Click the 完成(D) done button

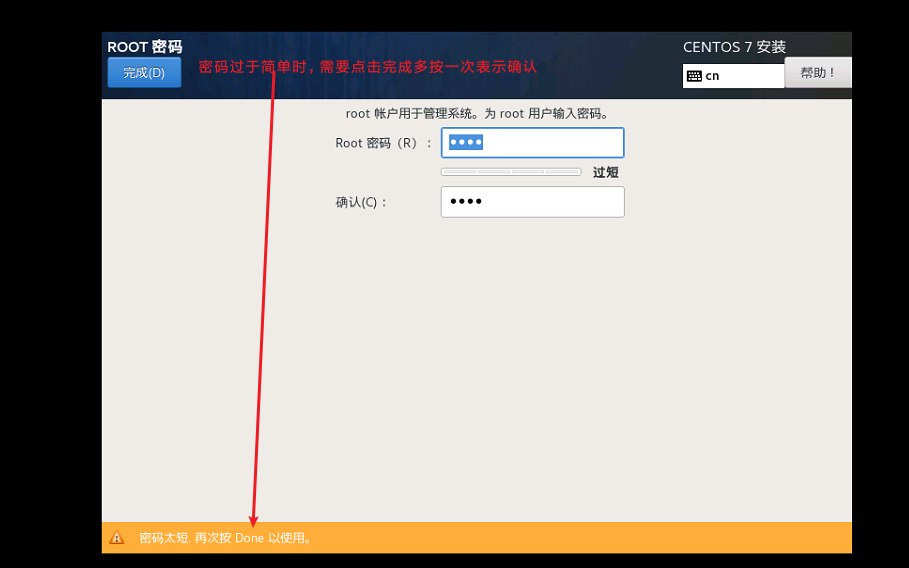[144, 72]
